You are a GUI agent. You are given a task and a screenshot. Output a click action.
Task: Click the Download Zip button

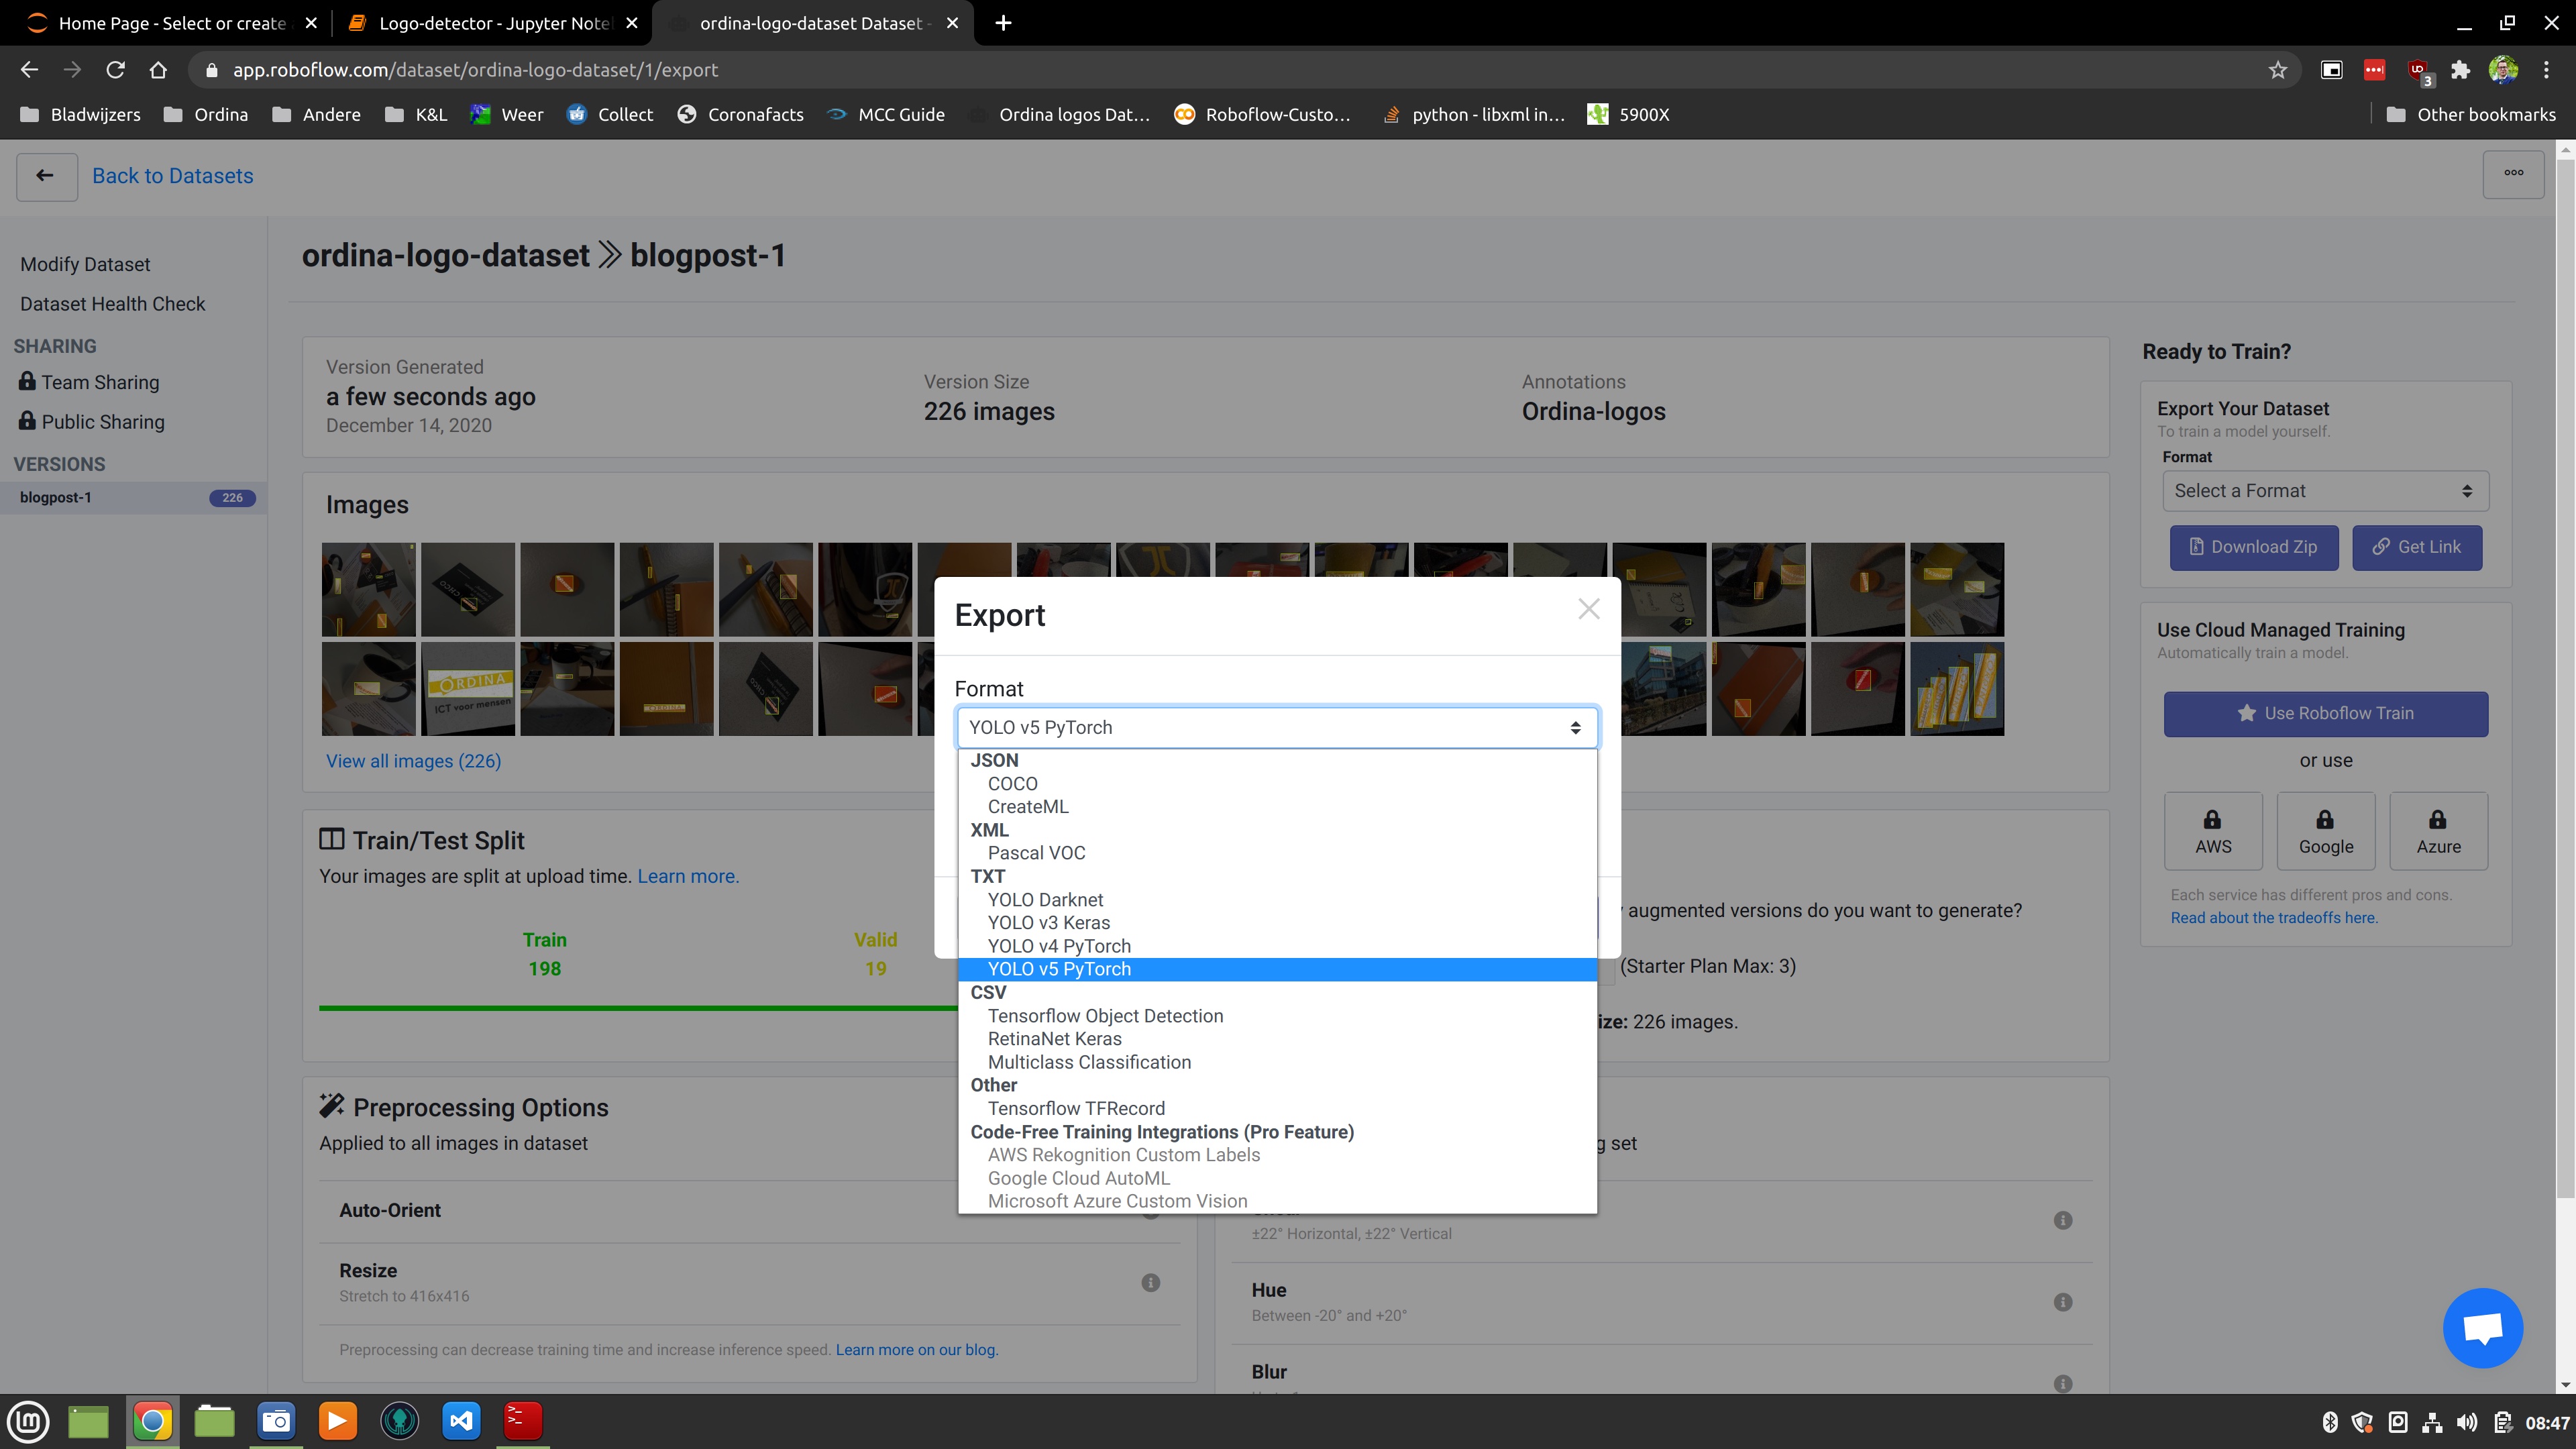(2253, 547)
